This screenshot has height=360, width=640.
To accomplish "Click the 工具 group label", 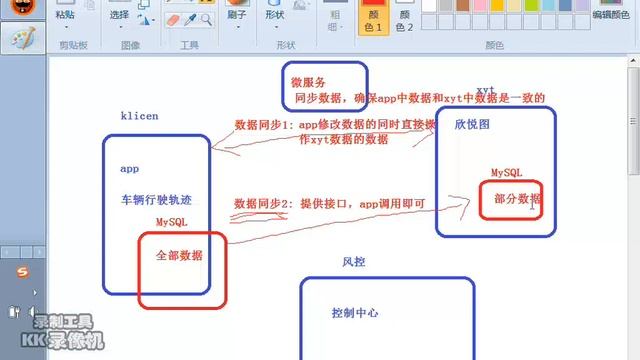I will point(189,45).
